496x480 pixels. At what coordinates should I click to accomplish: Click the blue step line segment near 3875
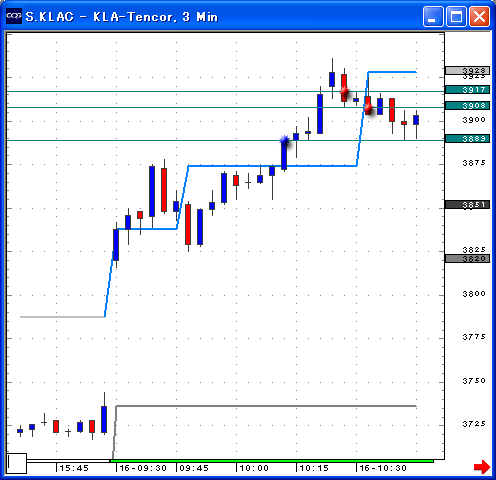click(273, 165)
